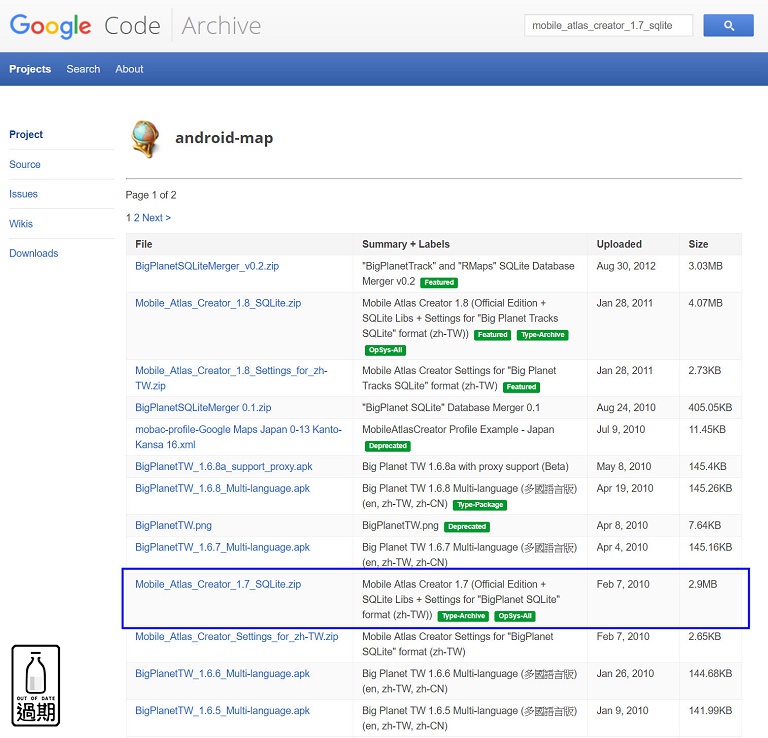Download Mobile_Atlas_Creator_1.7_SQLite.zip

click(218, 584)
